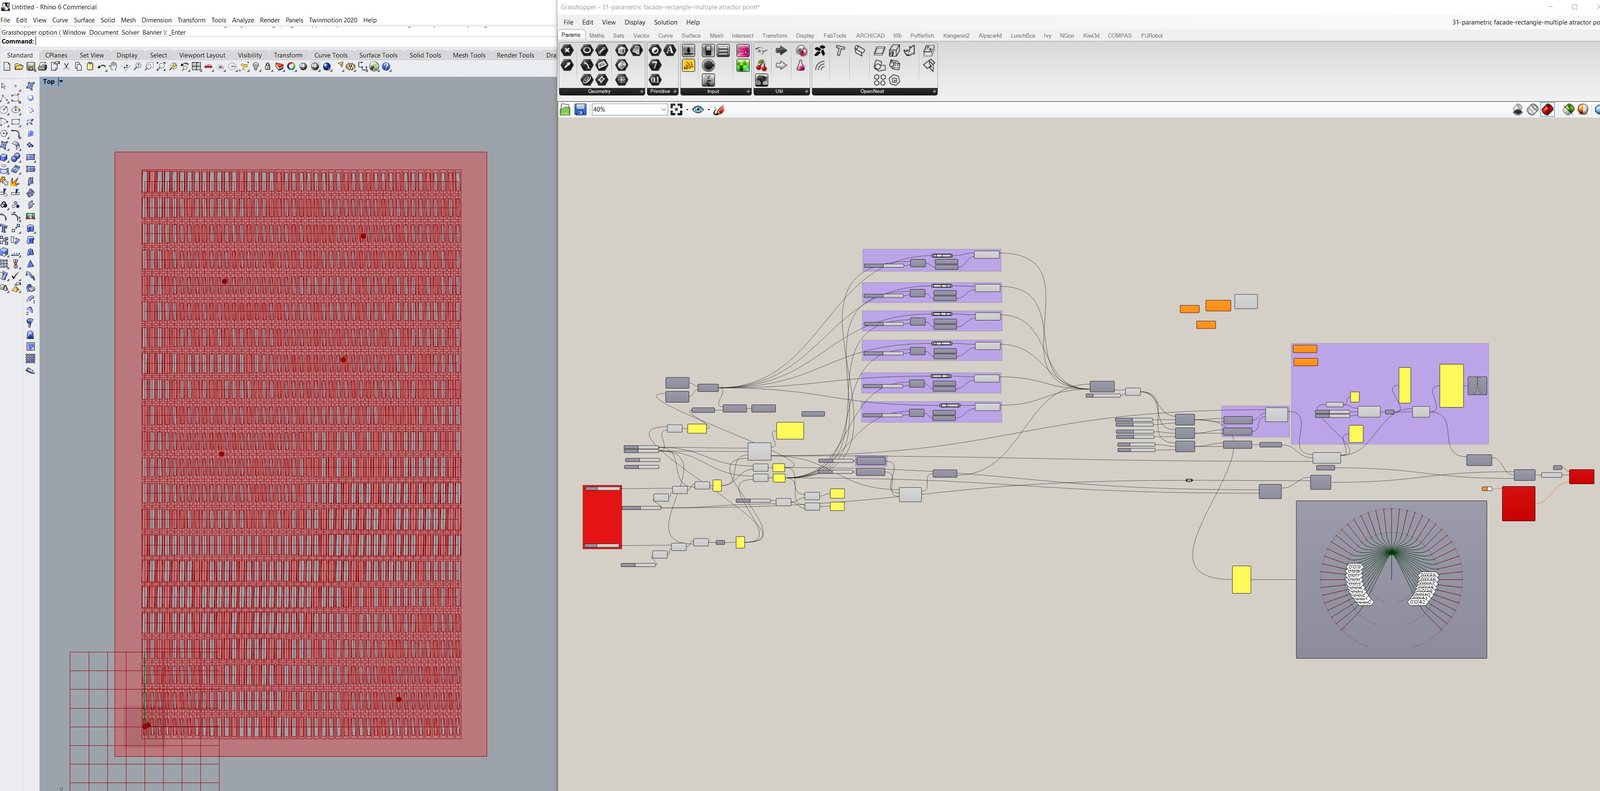Open the color wheel Object Properties icon
1600x791 pixels.
pyautogui.click(x=291, y=67)
